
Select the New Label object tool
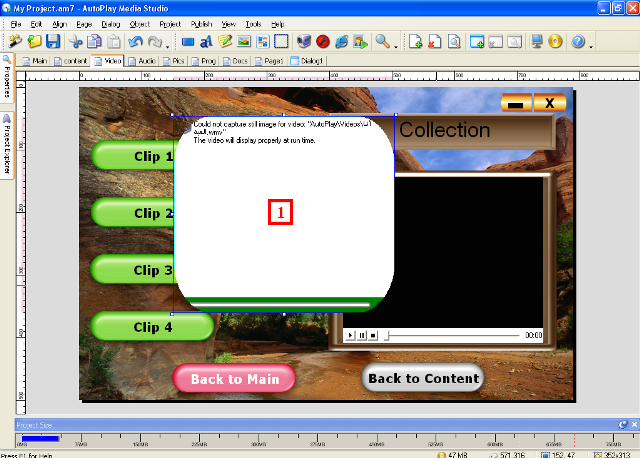pos(206,42)
